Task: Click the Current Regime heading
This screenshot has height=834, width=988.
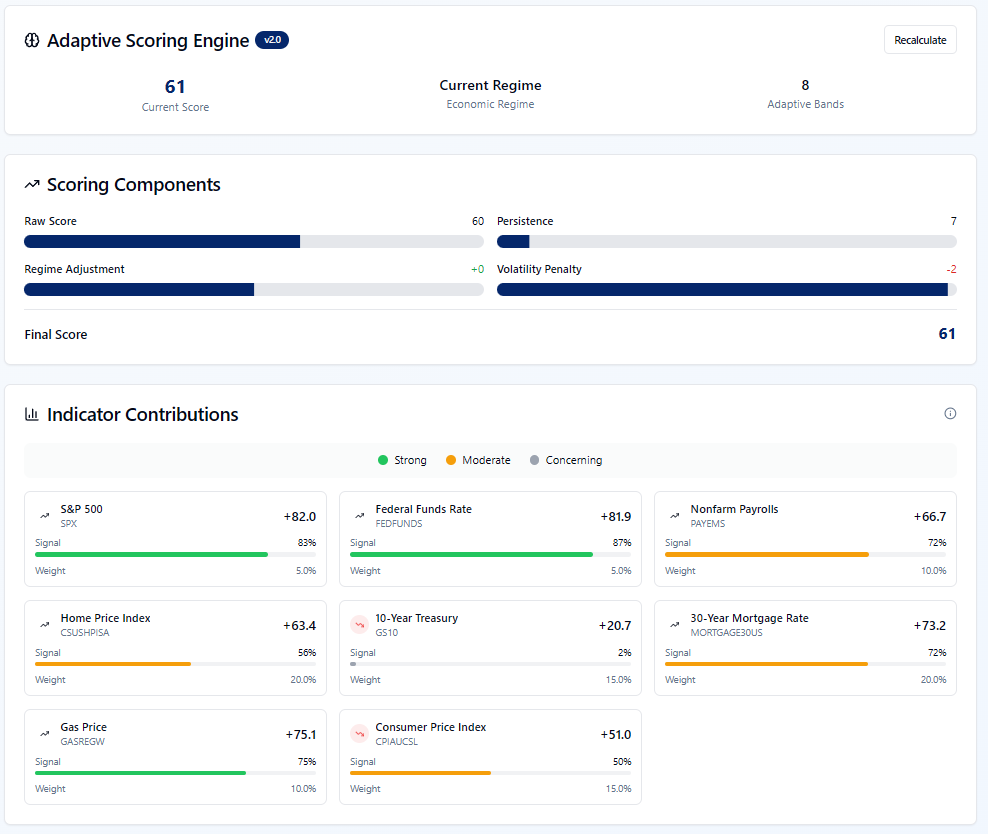Action: click(x=490, y=85)
